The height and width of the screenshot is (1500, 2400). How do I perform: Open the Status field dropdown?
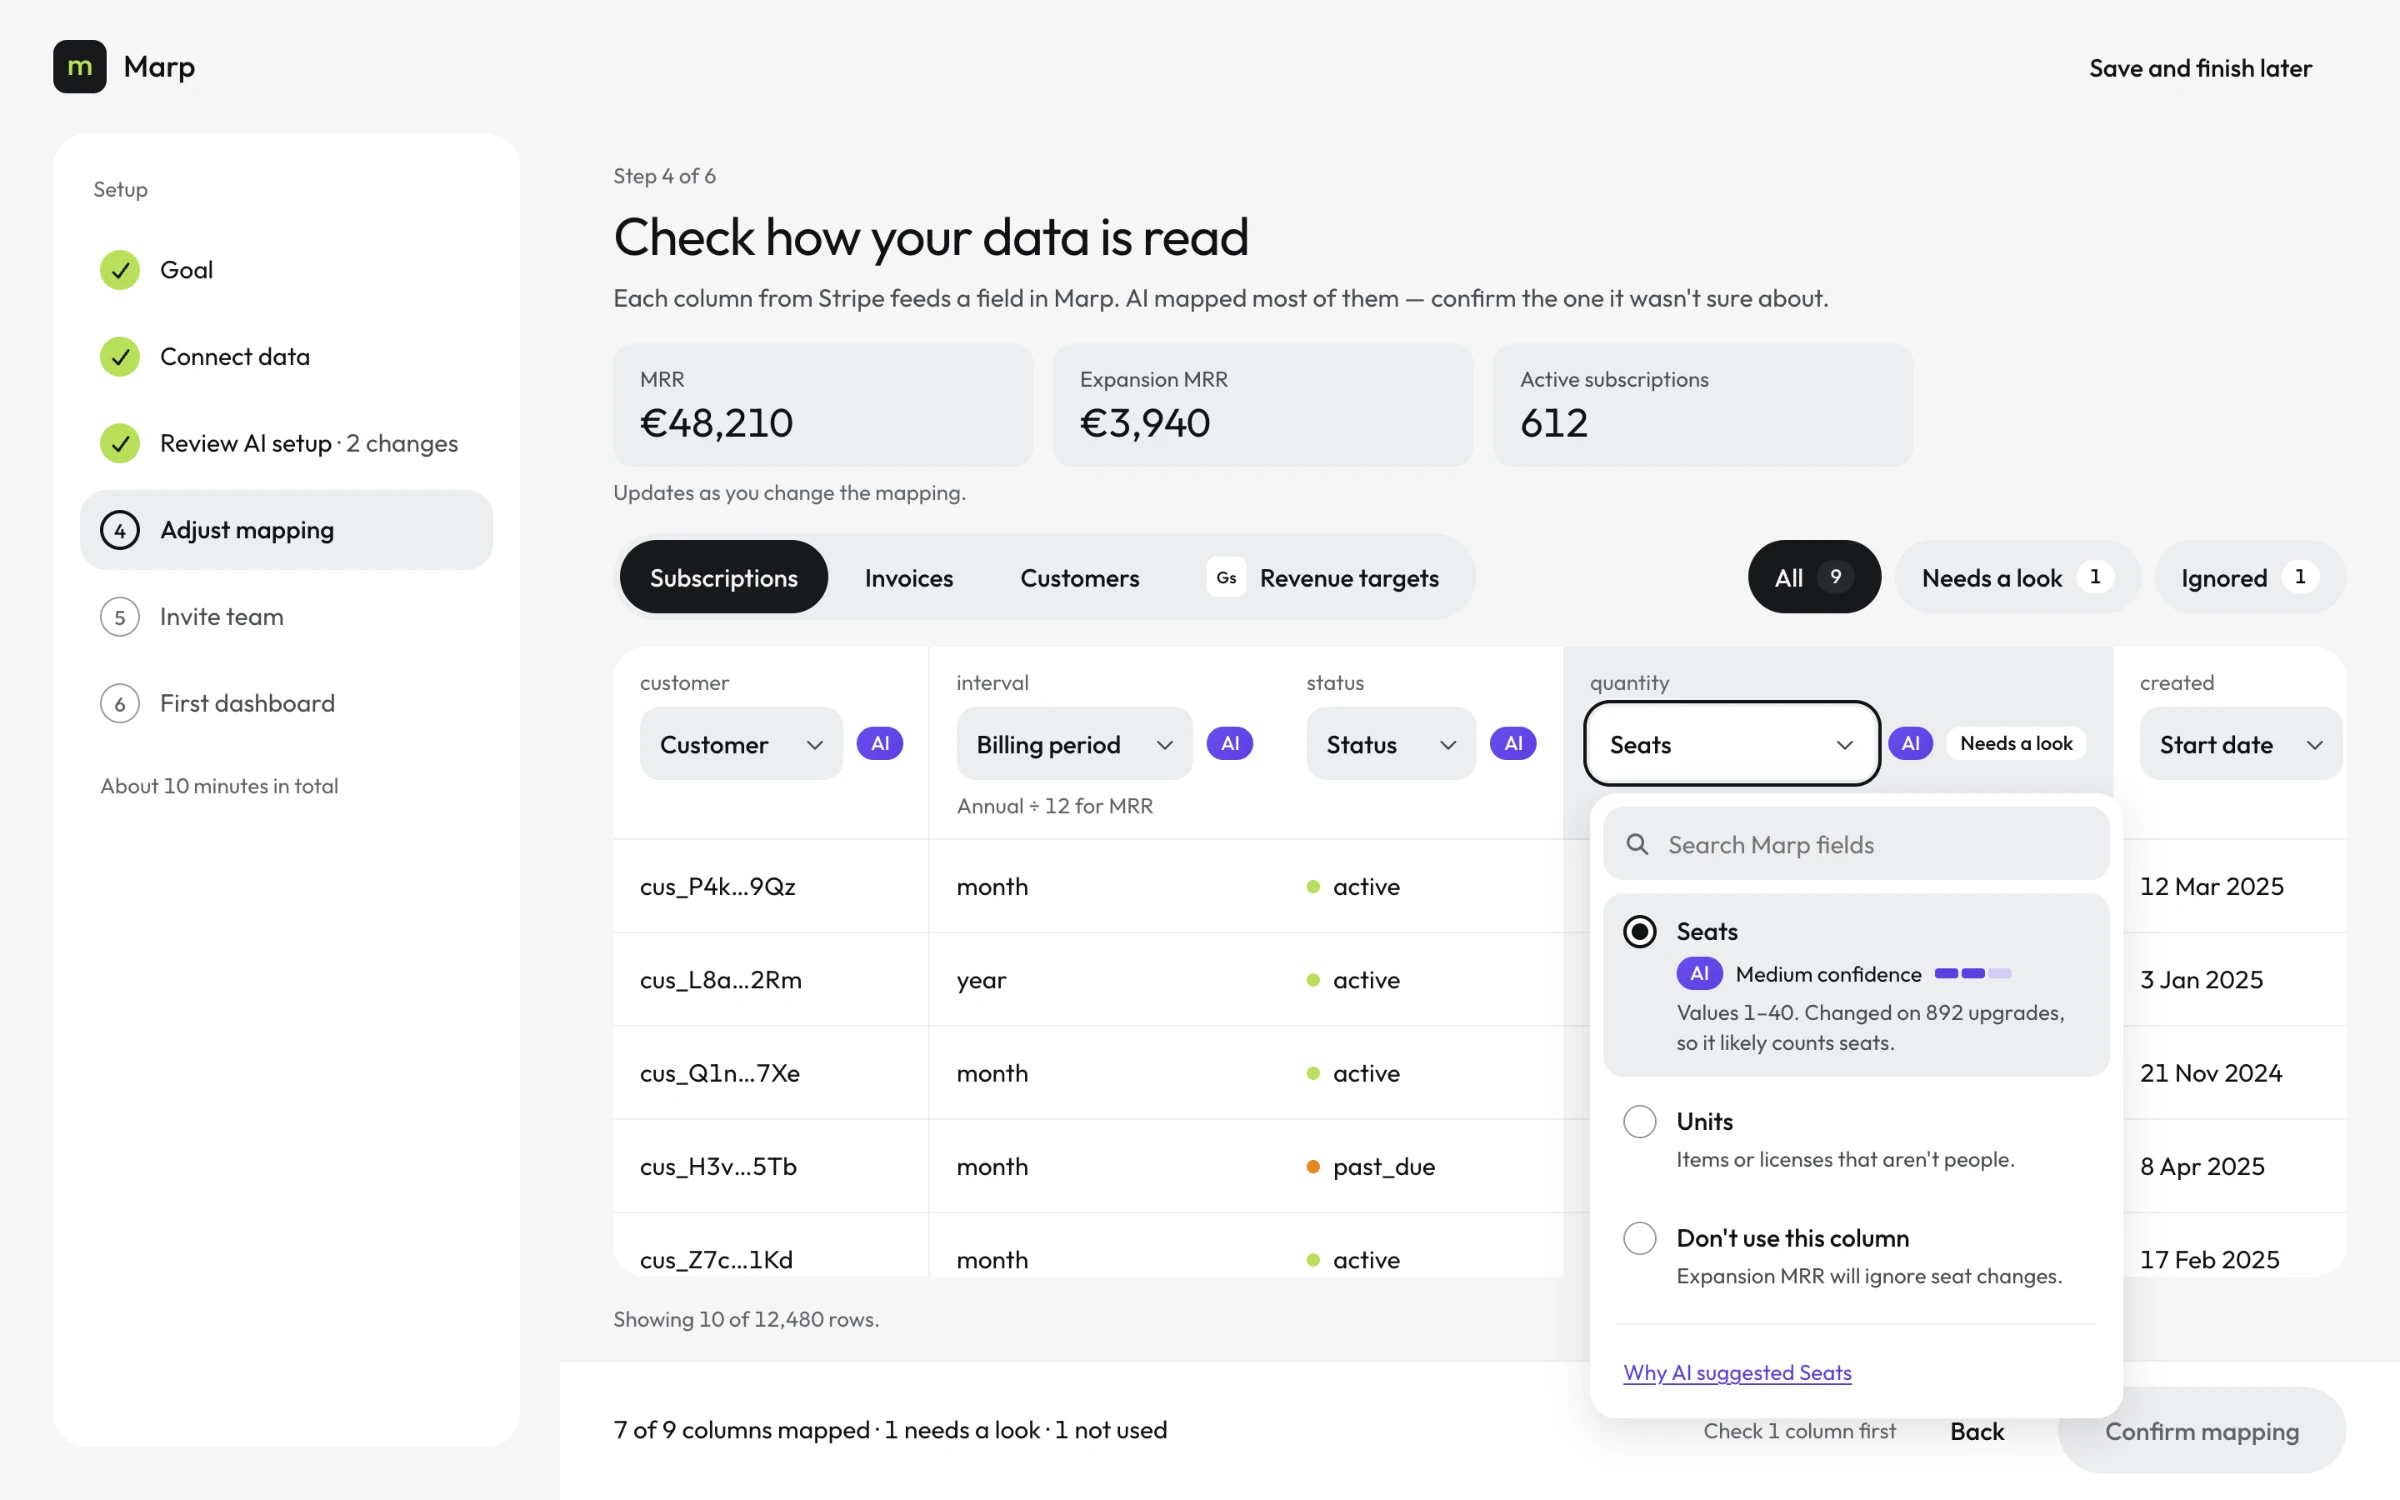(x=1390, y=744)
